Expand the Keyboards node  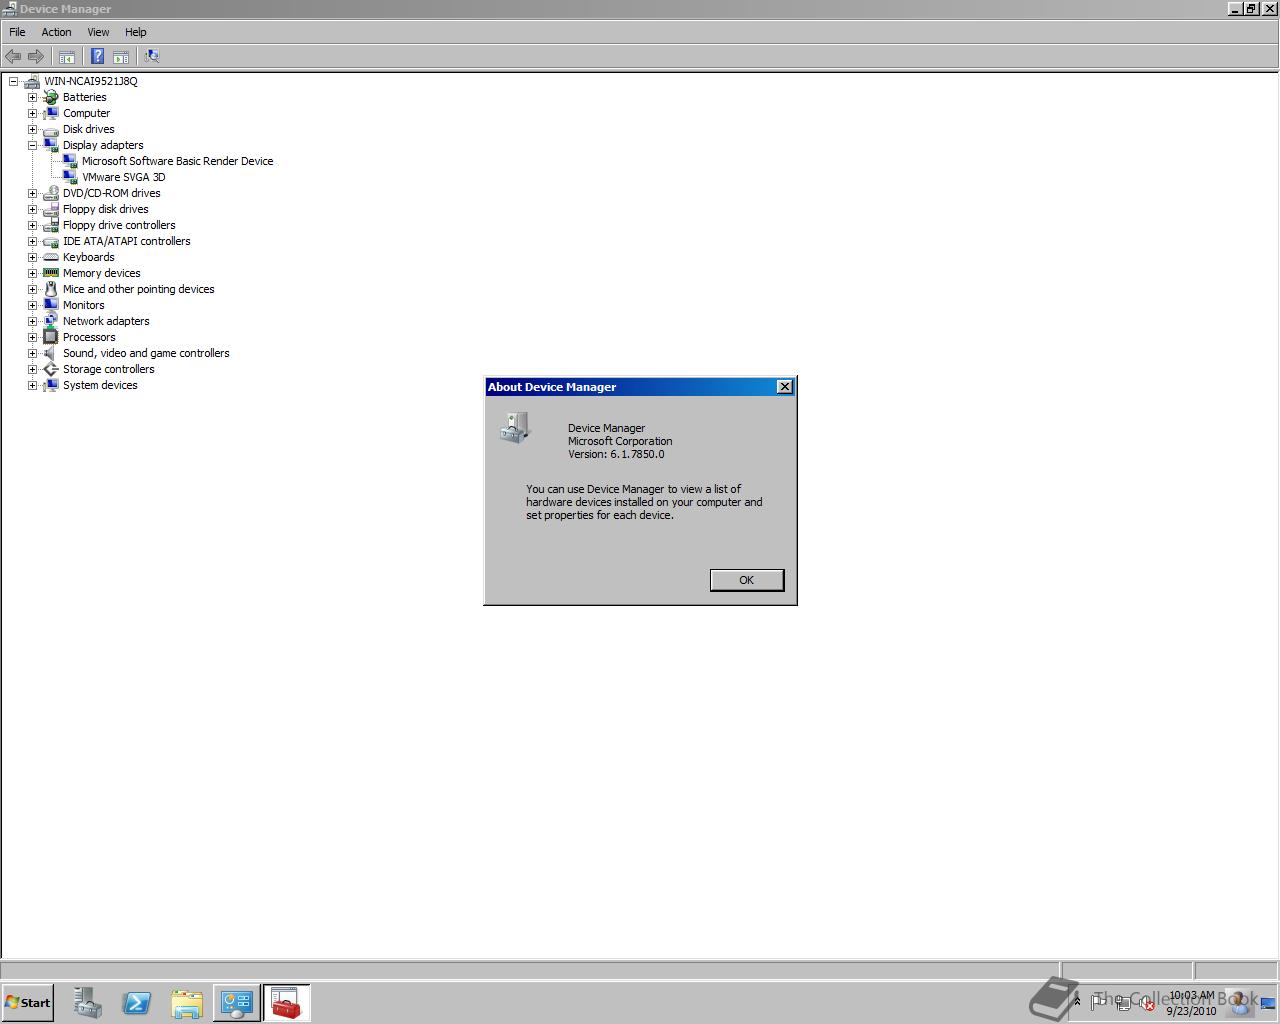click(x=32, y=257)
